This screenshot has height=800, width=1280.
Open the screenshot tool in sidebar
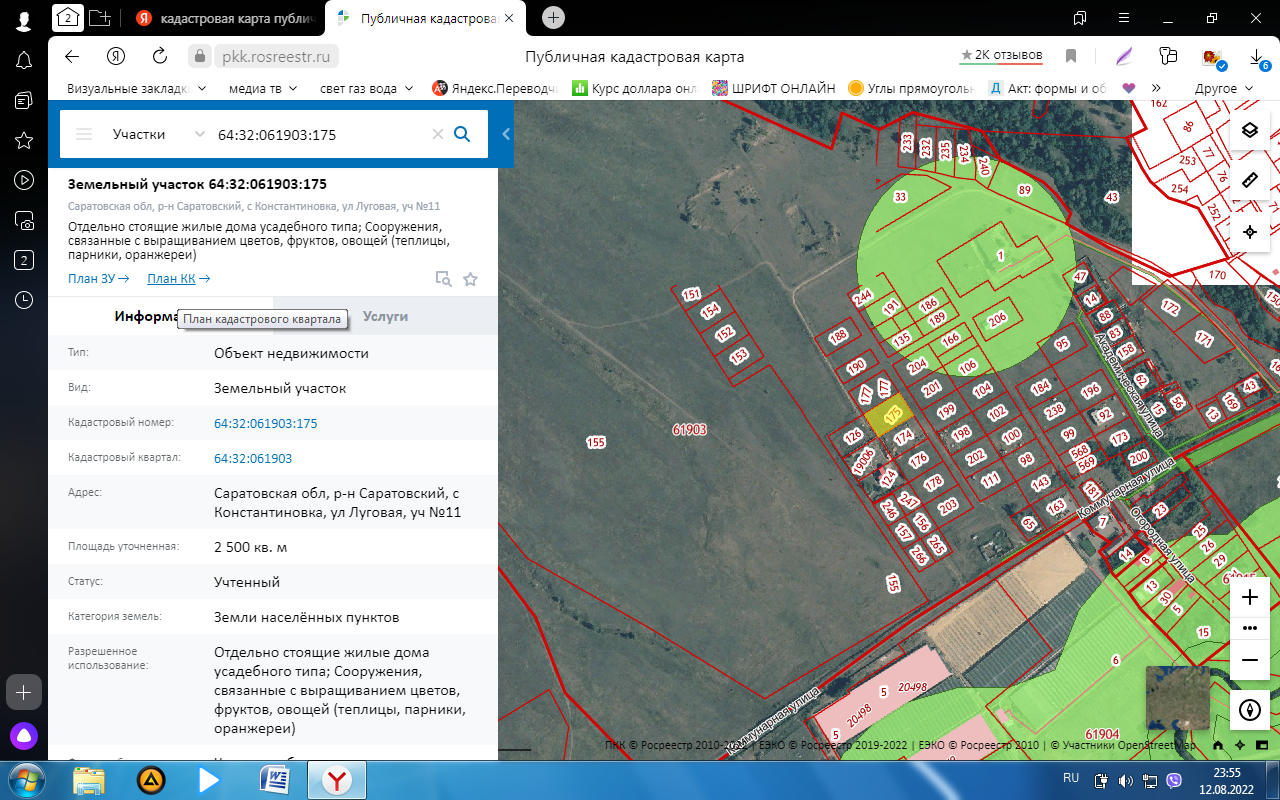tap(24, 220)
